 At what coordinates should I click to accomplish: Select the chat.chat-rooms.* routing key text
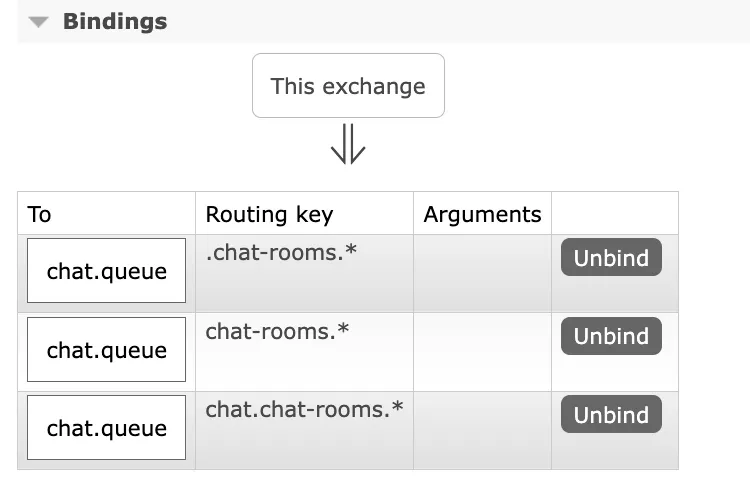(304, 409)
